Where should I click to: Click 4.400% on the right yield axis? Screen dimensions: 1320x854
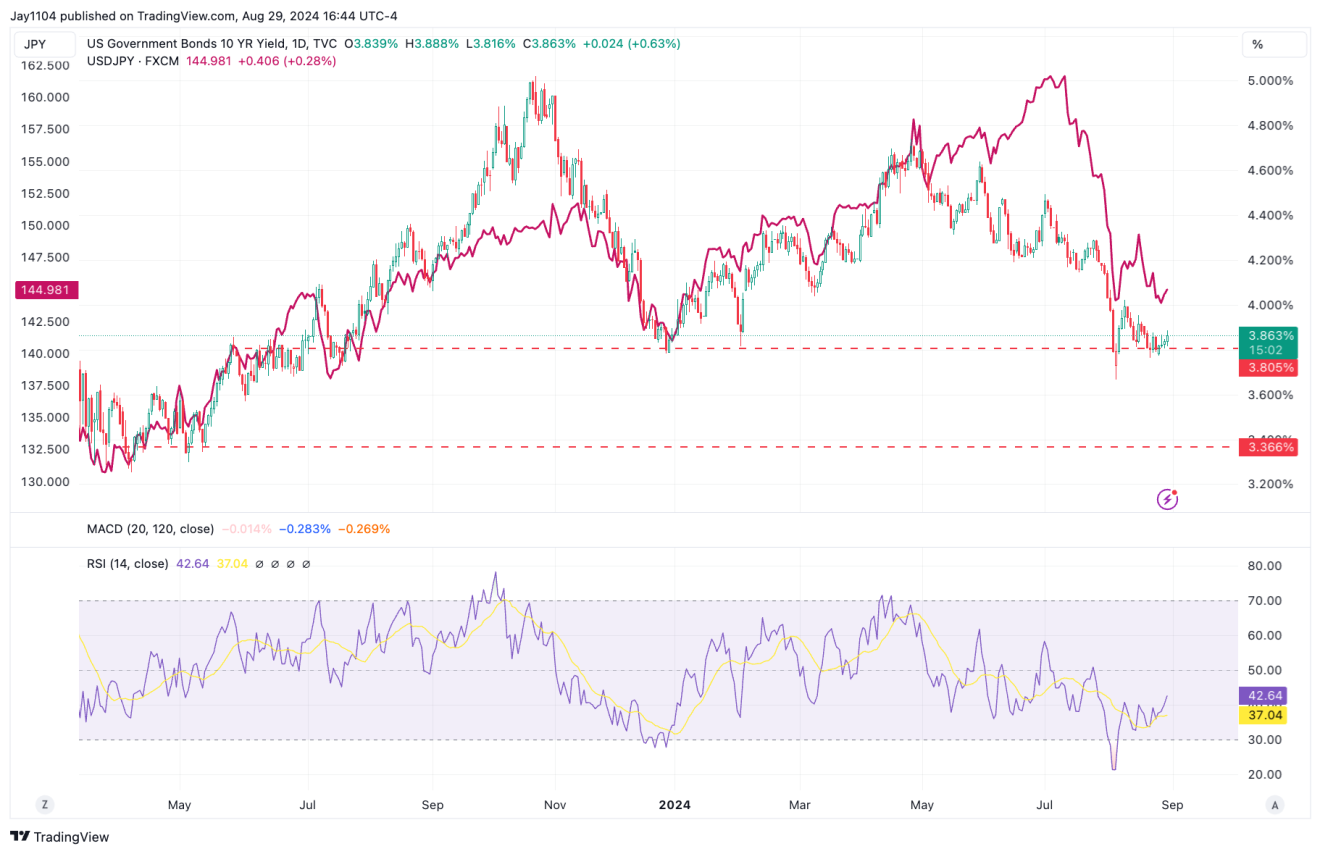point(1270,216)
